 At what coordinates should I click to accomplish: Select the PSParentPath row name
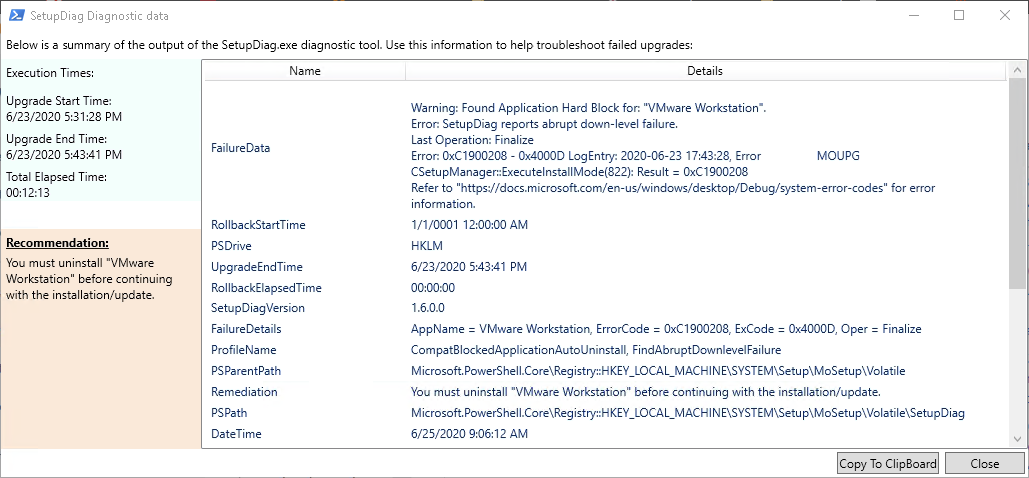[x=245, y=371]
